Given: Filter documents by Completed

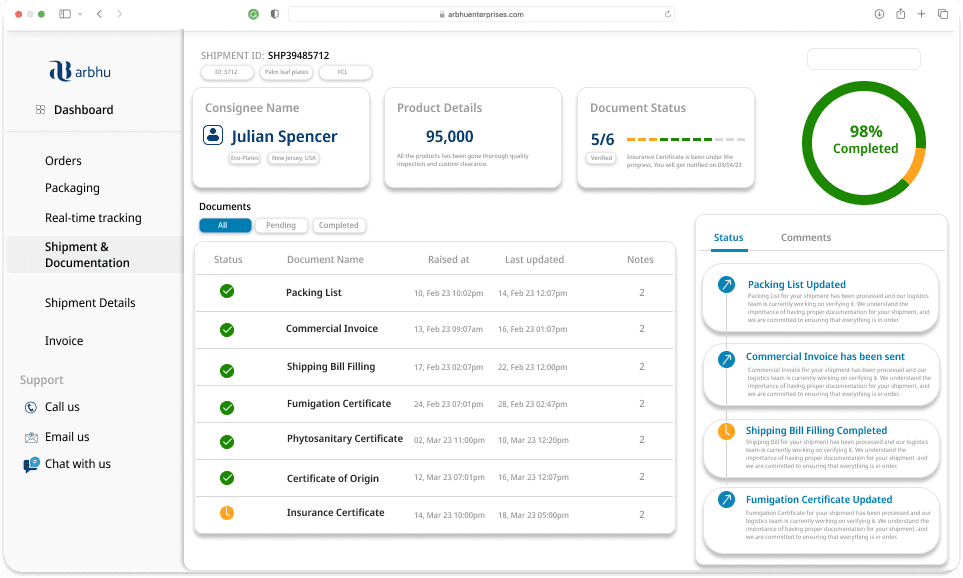Looking at the screenshot, I should pyautogui.click(x=338, y=226).
